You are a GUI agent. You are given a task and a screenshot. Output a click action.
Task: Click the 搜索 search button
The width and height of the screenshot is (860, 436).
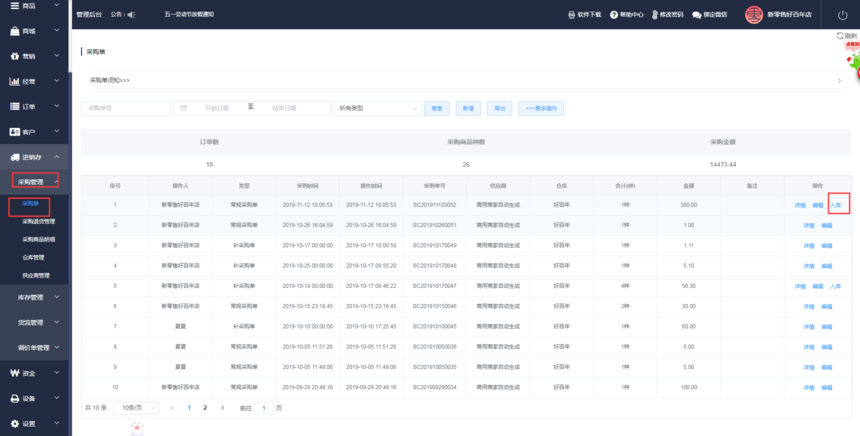(x=437, y=108)
